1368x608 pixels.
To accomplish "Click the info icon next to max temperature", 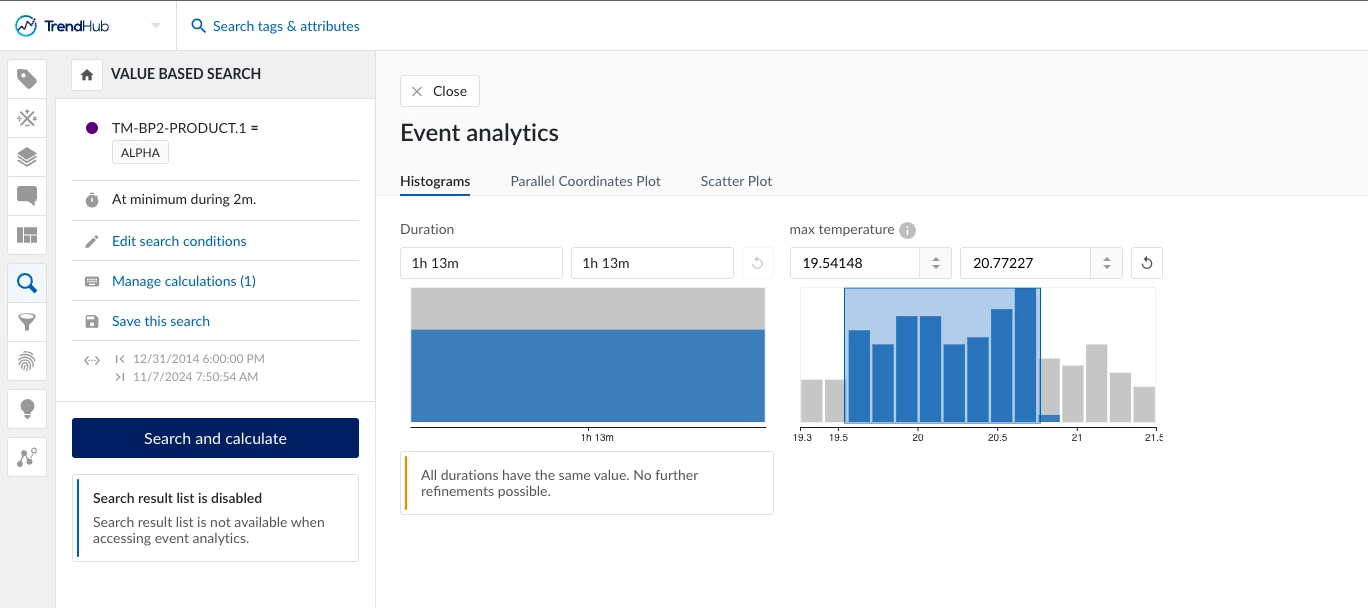I will click(x=907, y=230).
